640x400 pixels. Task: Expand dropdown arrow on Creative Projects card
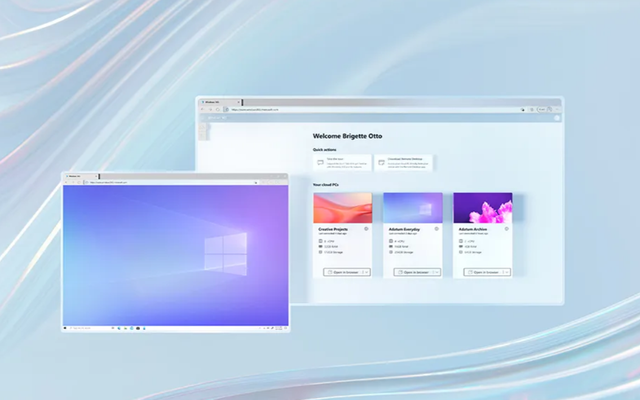(366, 272)
